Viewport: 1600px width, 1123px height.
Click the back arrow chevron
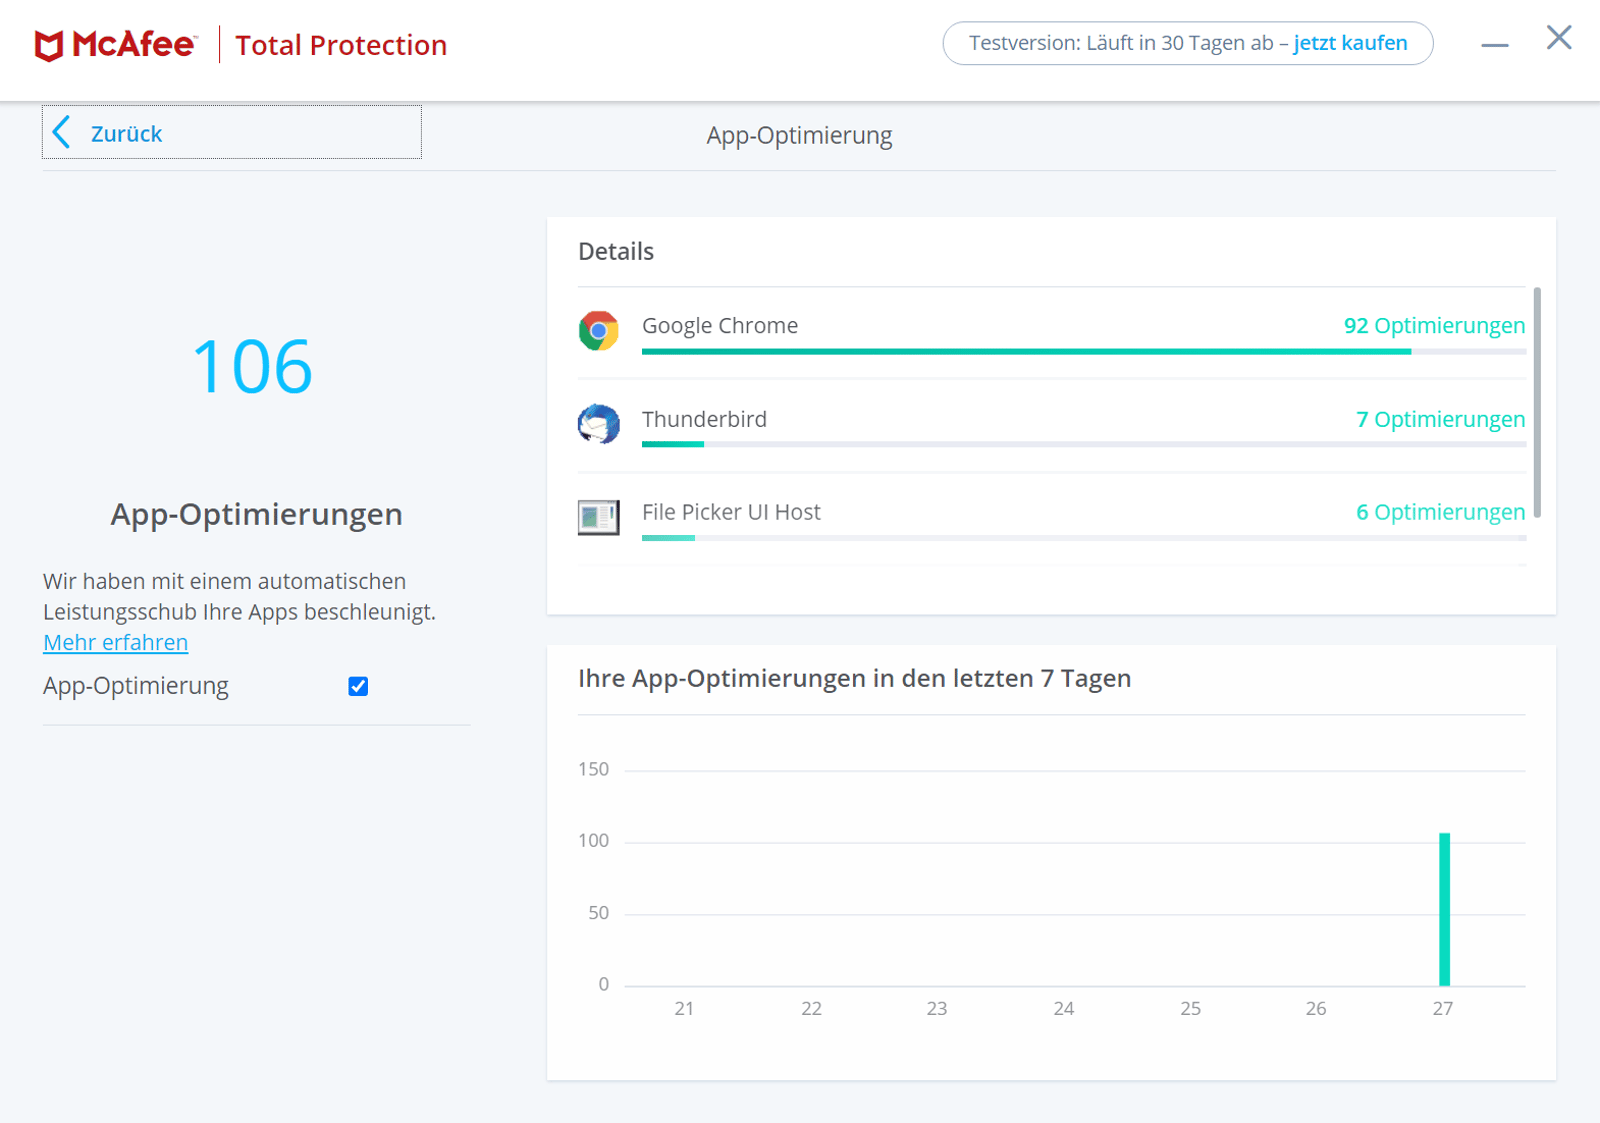point(62,132)
